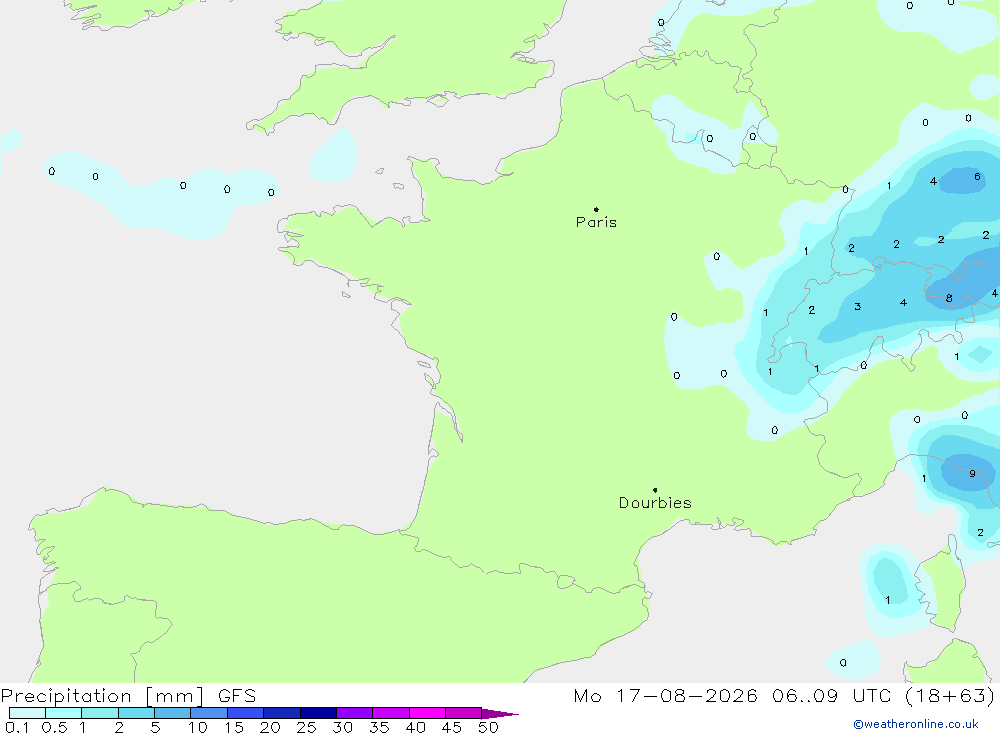The height and width of the screenshot is (733, 1000).
Task: Click the Paris location dot marker
Action: (x=596, y=209)
